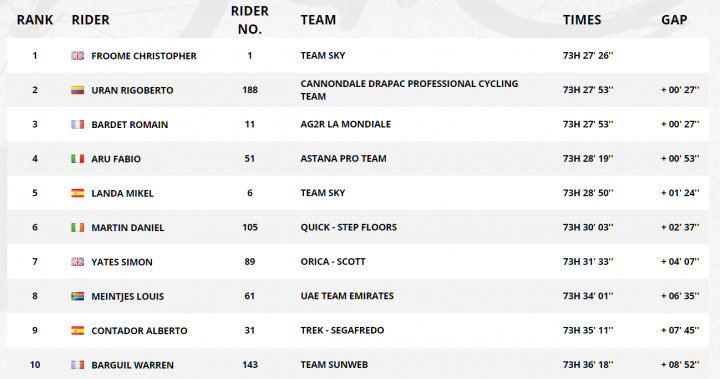
Task: Click the French flag beside Bardet Romain
Action: (77, 124)
